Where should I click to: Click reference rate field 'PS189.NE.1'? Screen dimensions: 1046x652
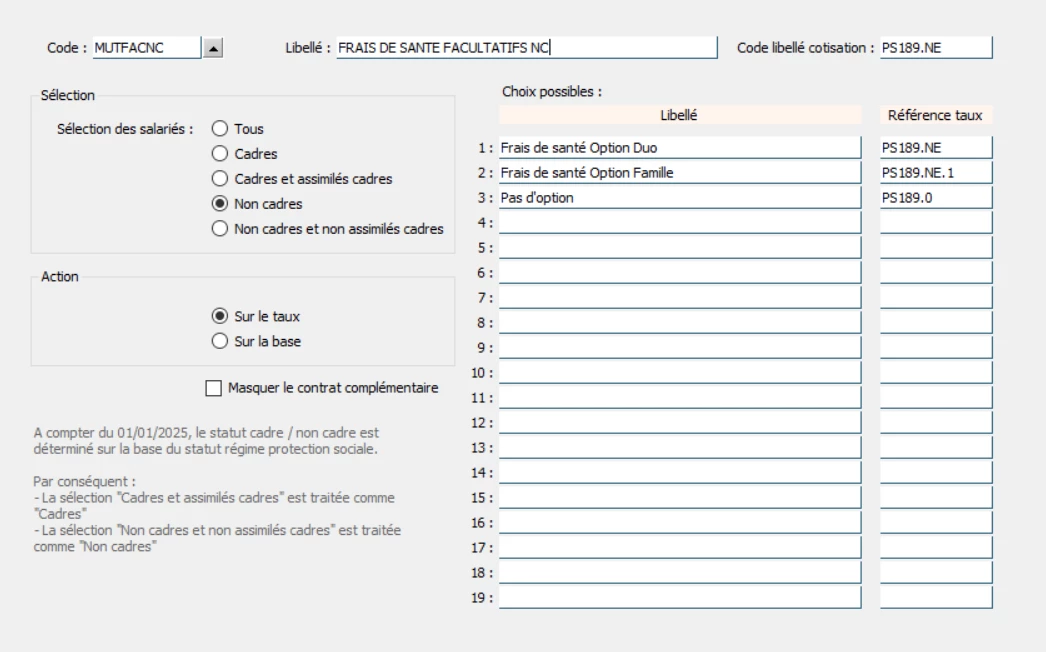pyautogui.click(x=936, y=173)
